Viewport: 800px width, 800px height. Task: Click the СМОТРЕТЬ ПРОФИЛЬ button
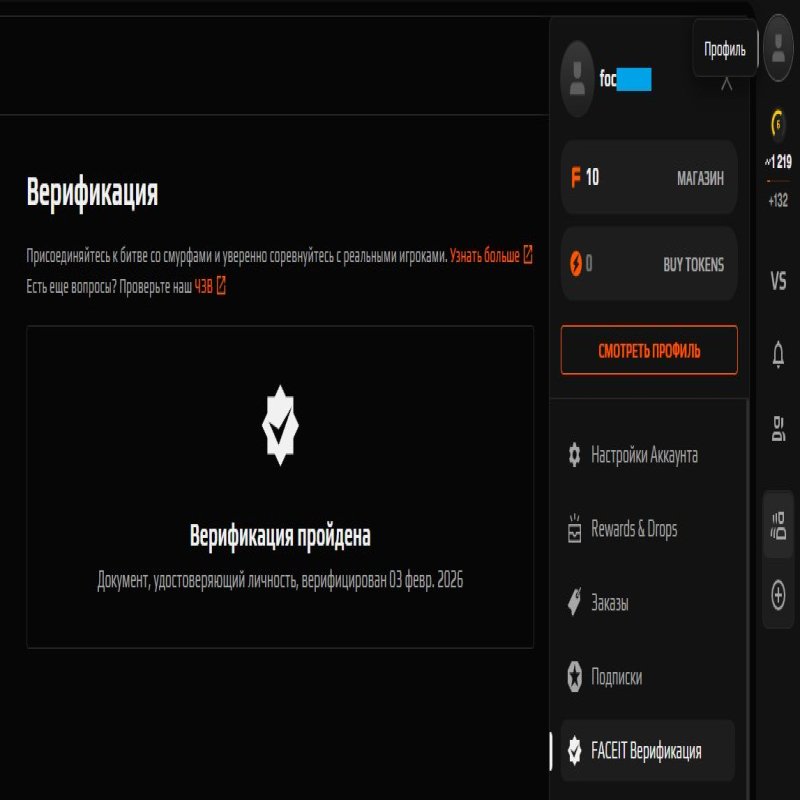649,350
